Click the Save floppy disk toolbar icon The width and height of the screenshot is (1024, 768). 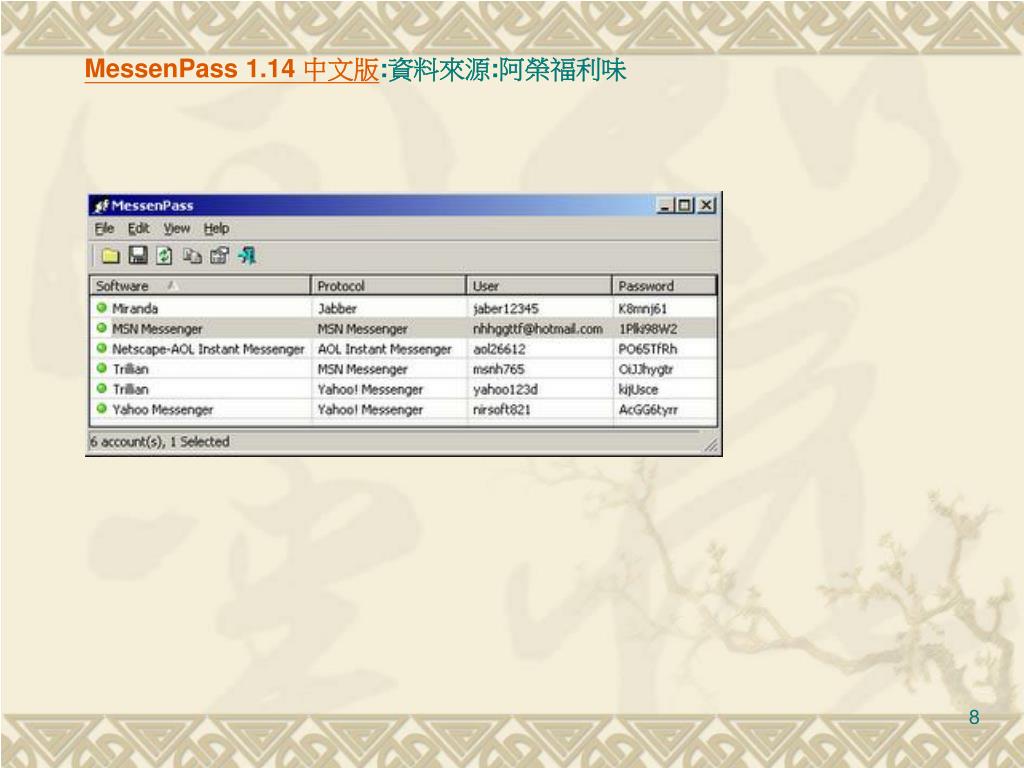click(138, 255)
